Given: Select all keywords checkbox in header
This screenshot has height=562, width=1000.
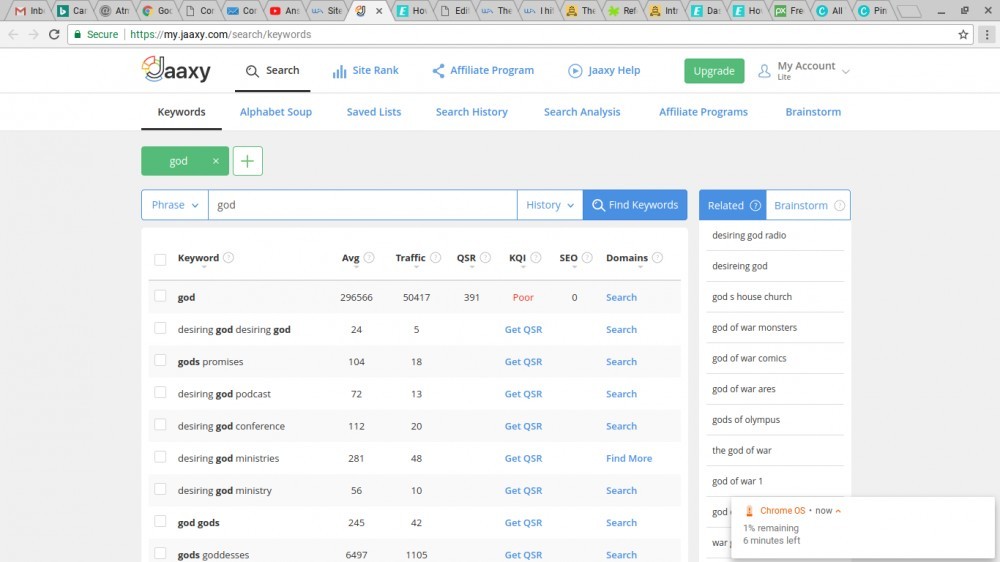Looking at the screenshot, I should (x=160, y=259).
